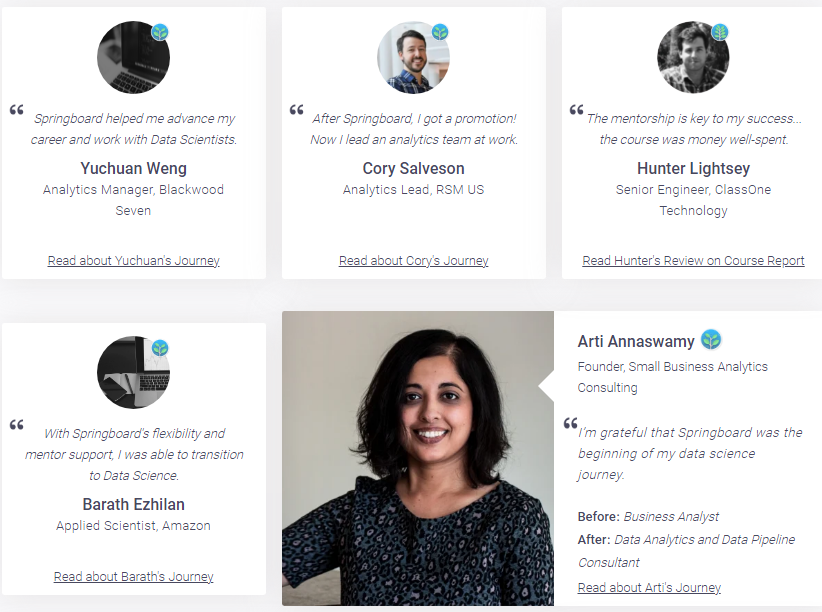Click Springboard badge on Yuchuan Weng's avatar

[x=160, y=32]
